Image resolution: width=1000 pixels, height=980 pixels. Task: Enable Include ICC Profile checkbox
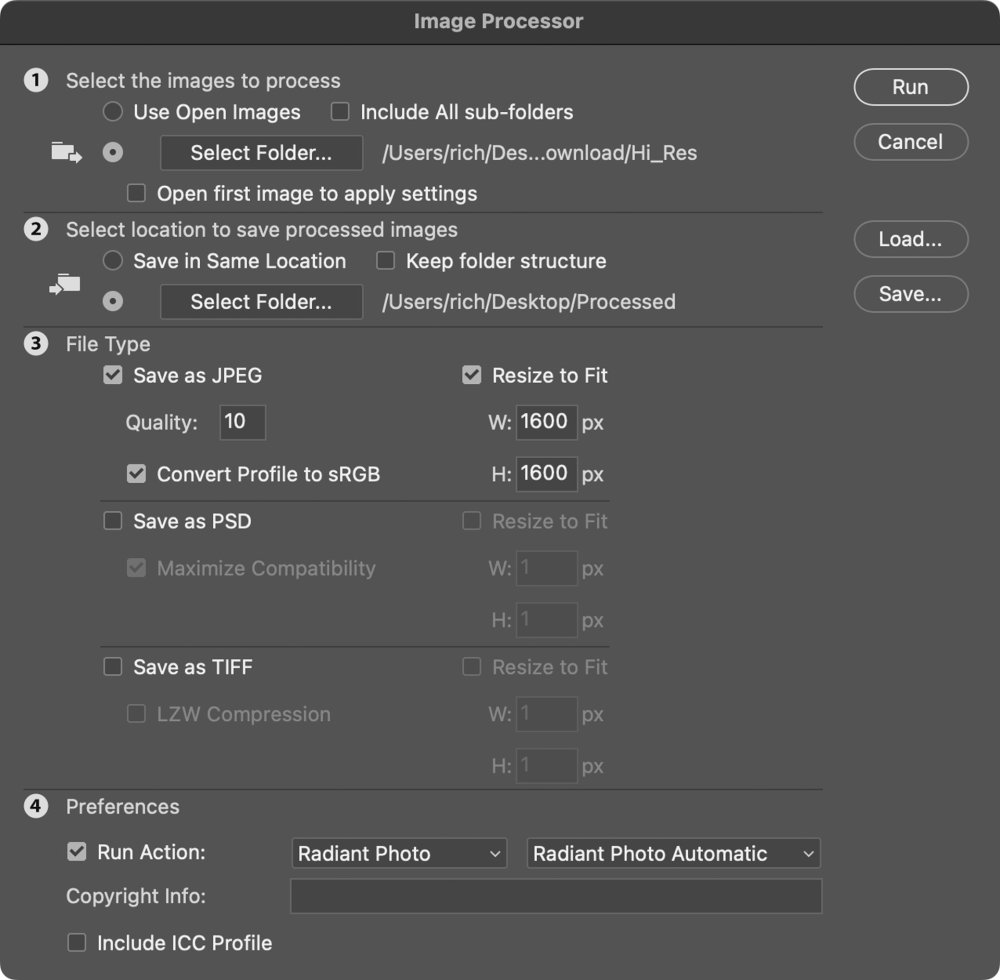click(x=77, y=943)
